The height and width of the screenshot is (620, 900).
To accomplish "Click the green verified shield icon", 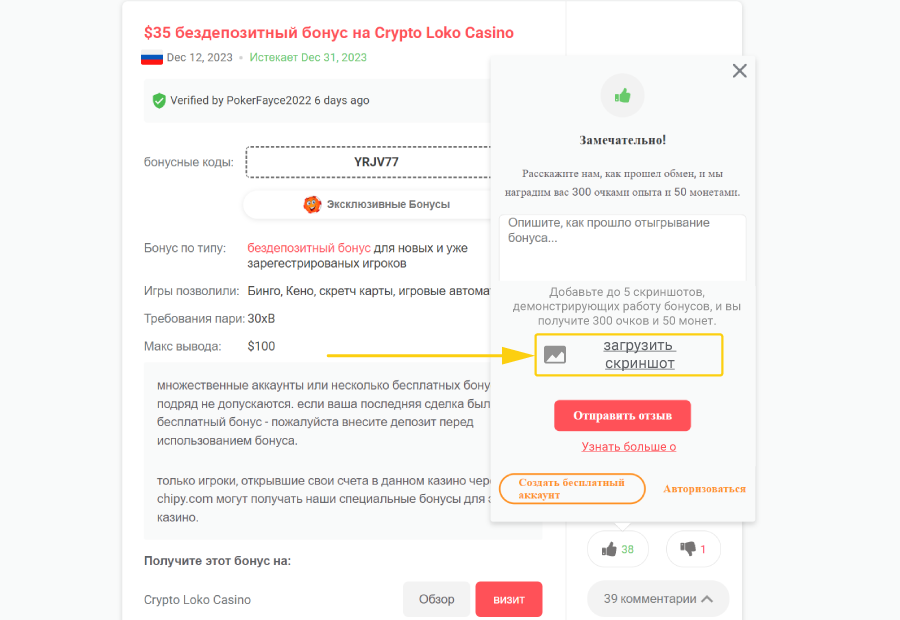I will tap(159, 101).
